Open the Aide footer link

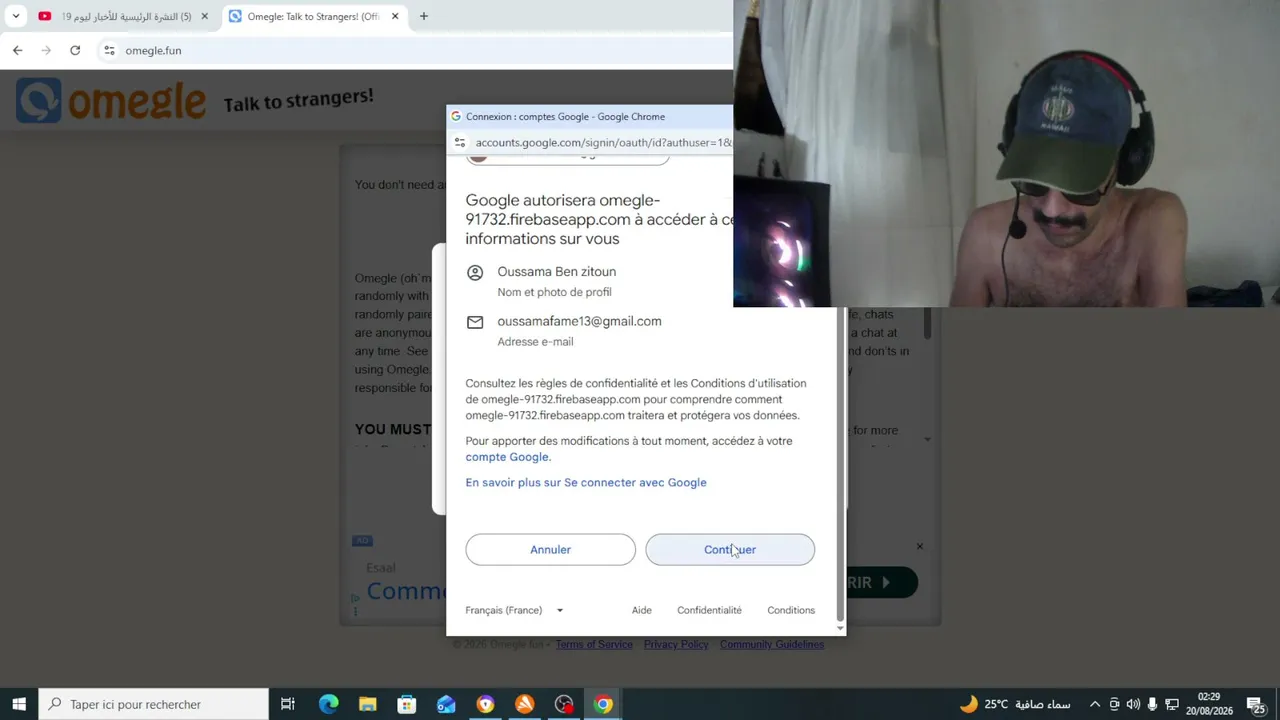642,610
